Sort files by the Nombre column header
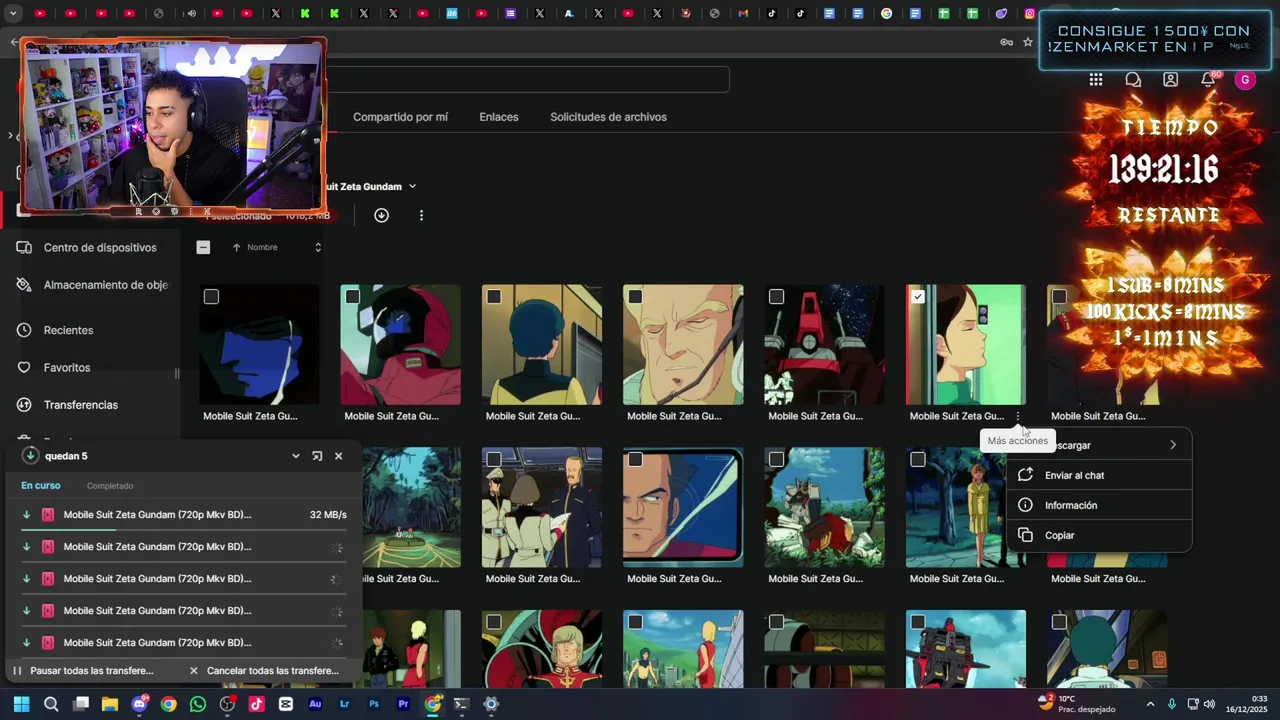1280x720 pixels. tap(262, 247)
